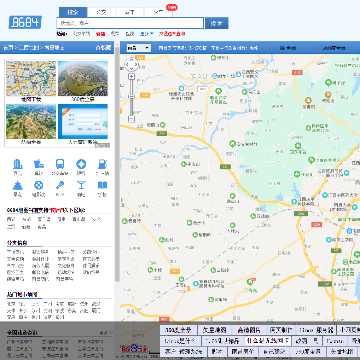The width and height of the screenshot is (360, 360).
Task: Select the dining category icon
Action: (x=39, y=164)
